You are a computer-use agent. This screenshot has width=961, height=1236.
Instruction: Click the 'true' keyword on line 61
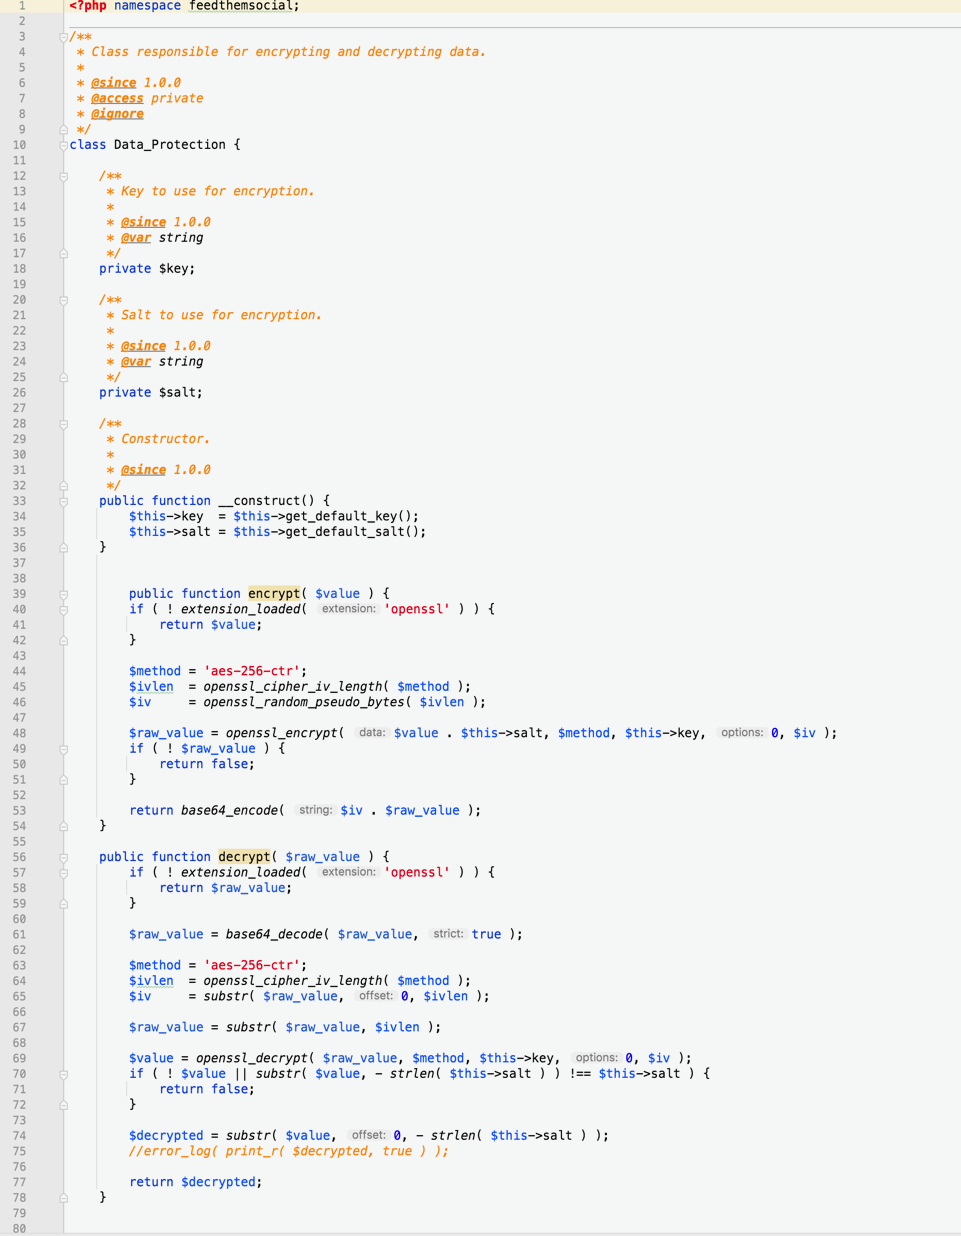coord(487,935)
